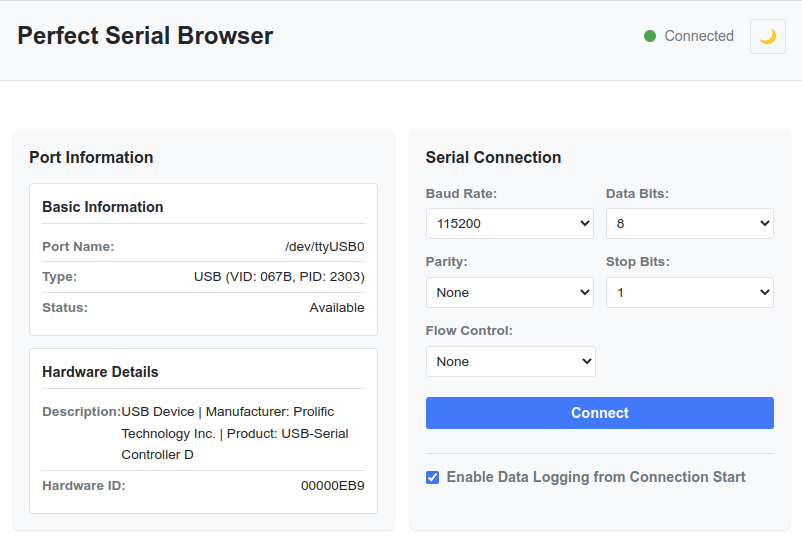Image resolution: width=802 pixels, height=539 pixels.
Task: Open the Flow Control dropdown
Action: pyautogui.click(x=510, y=362)
